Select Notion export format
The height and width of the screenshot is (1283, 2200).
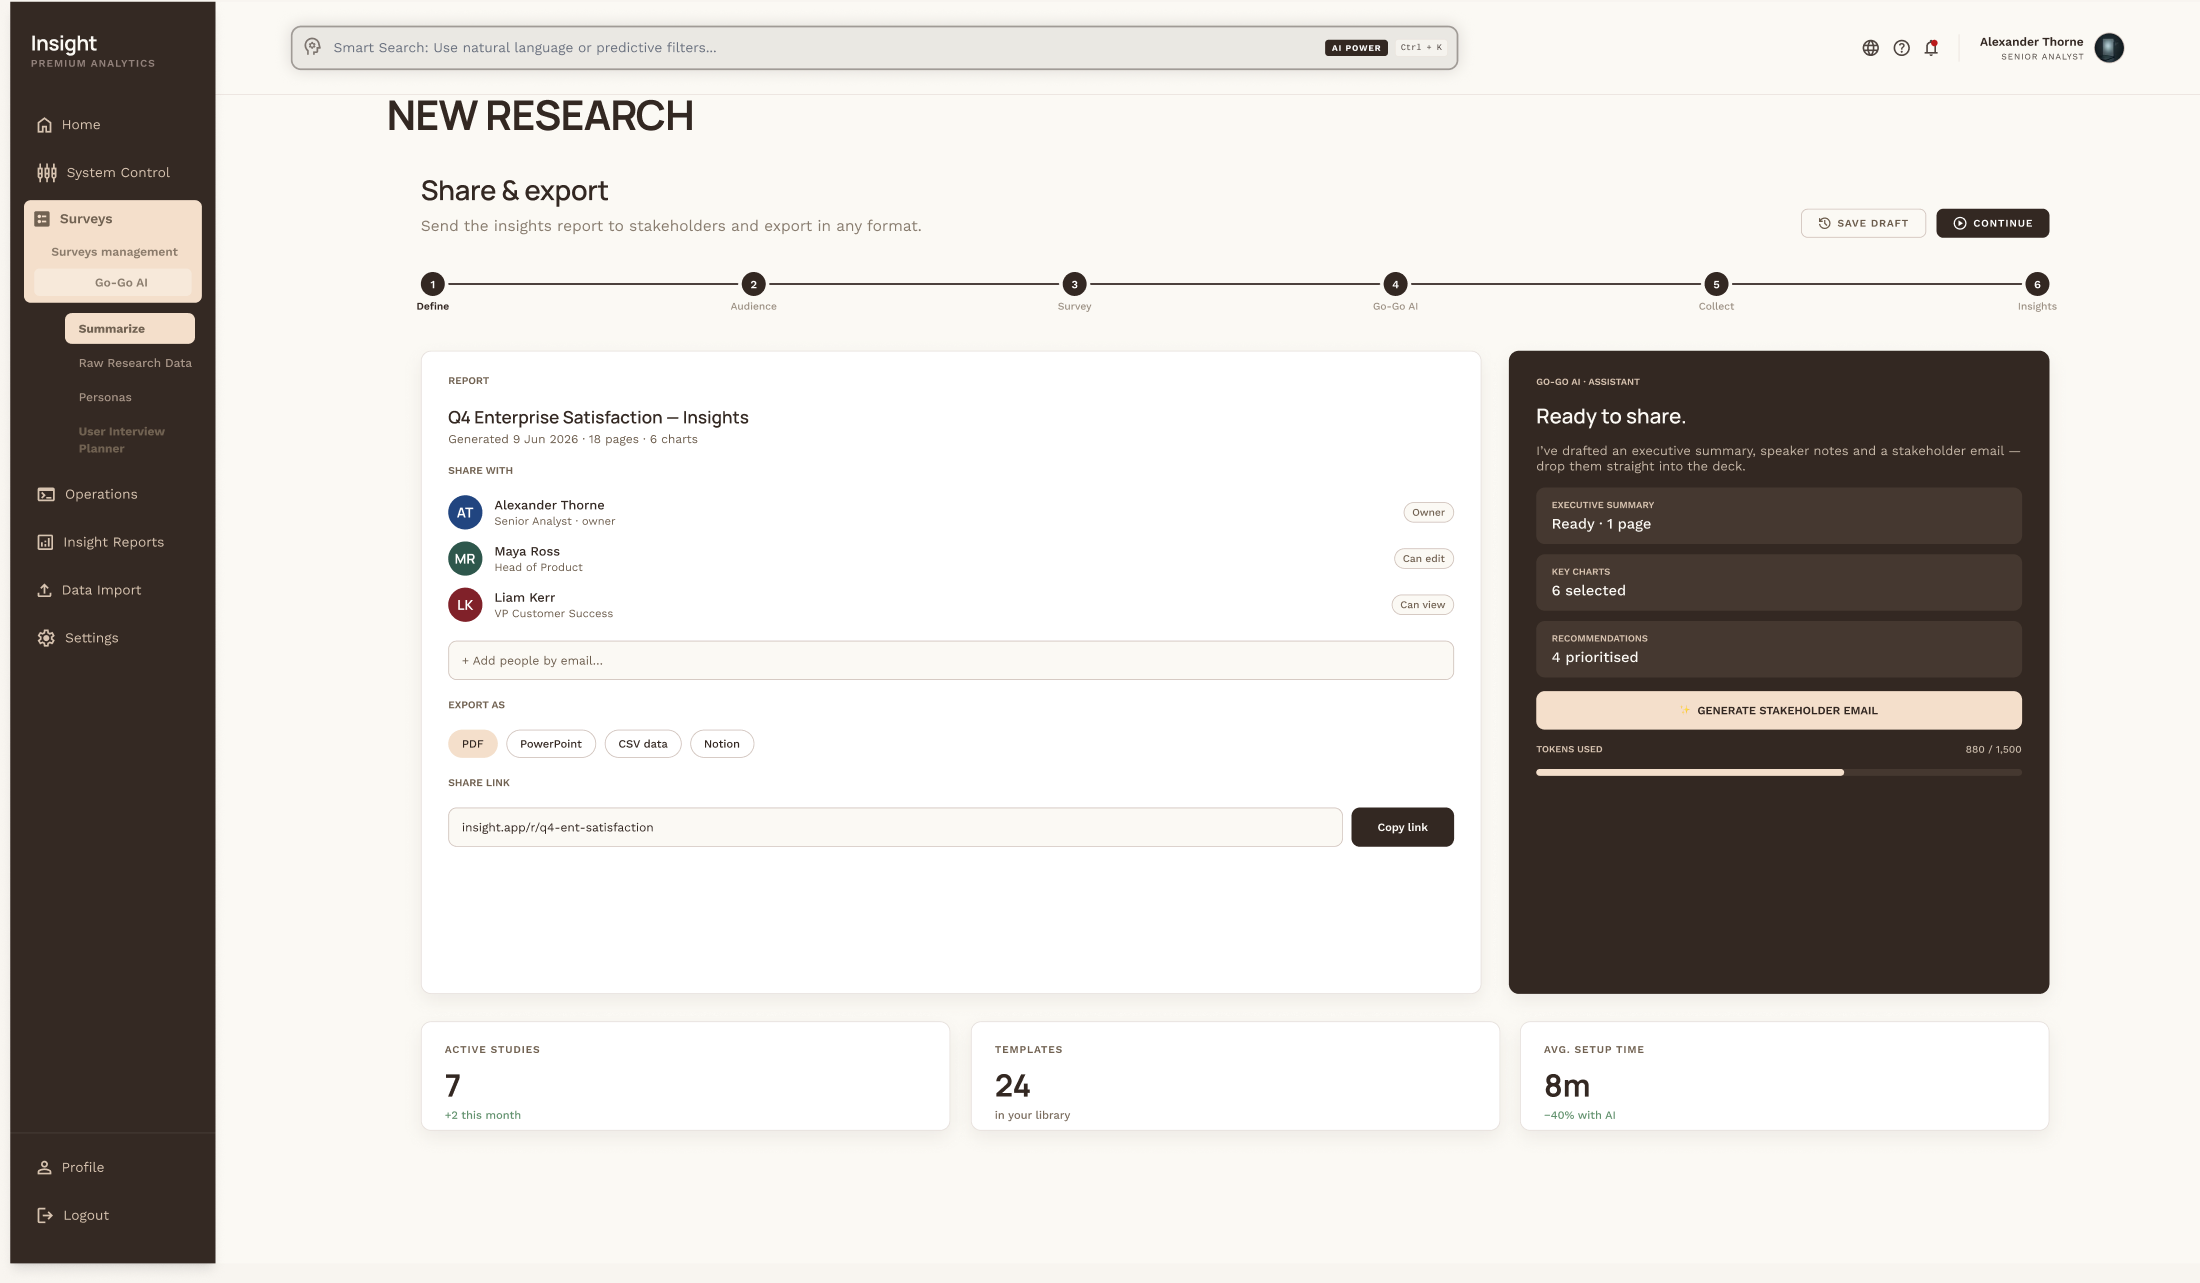point(721,744)
